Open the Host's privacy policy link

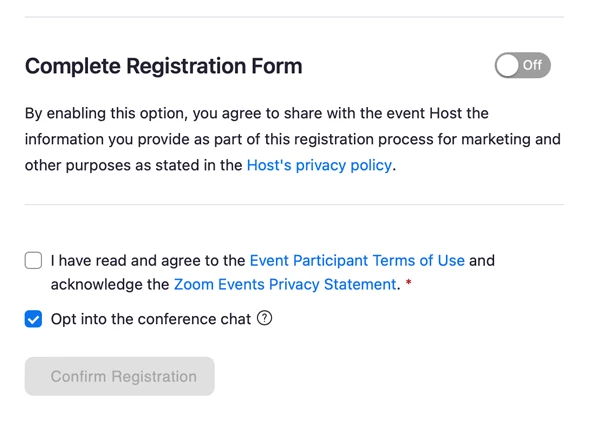click(319, 166)
